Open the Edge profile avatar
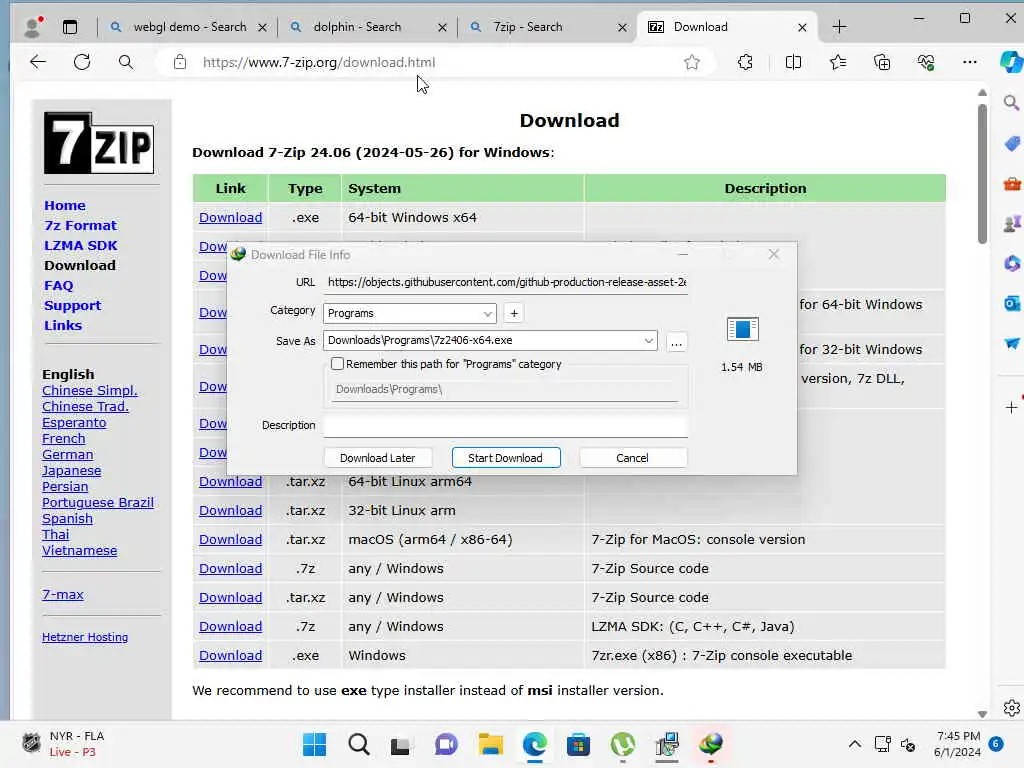1024x768 pixels. pos(32,27)
